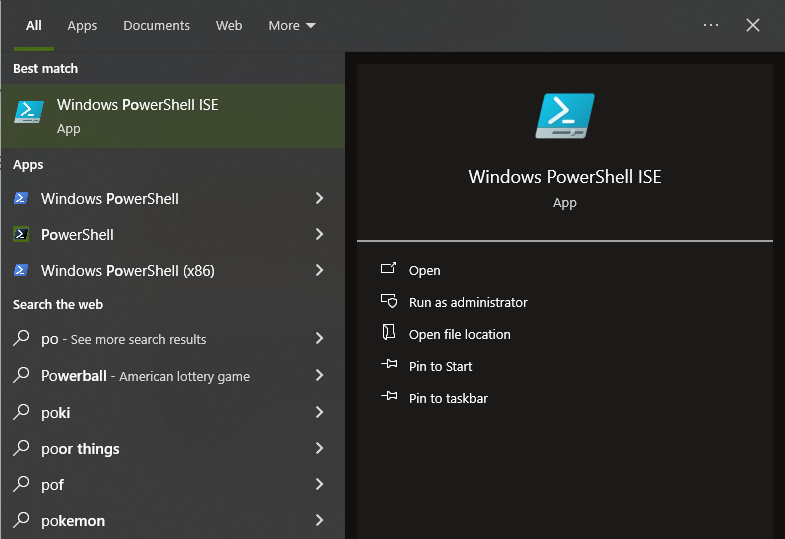Expand the More filter dropdown
Image resolution: width=785 pixels, height=539 pixels.
tap(291, 26)
